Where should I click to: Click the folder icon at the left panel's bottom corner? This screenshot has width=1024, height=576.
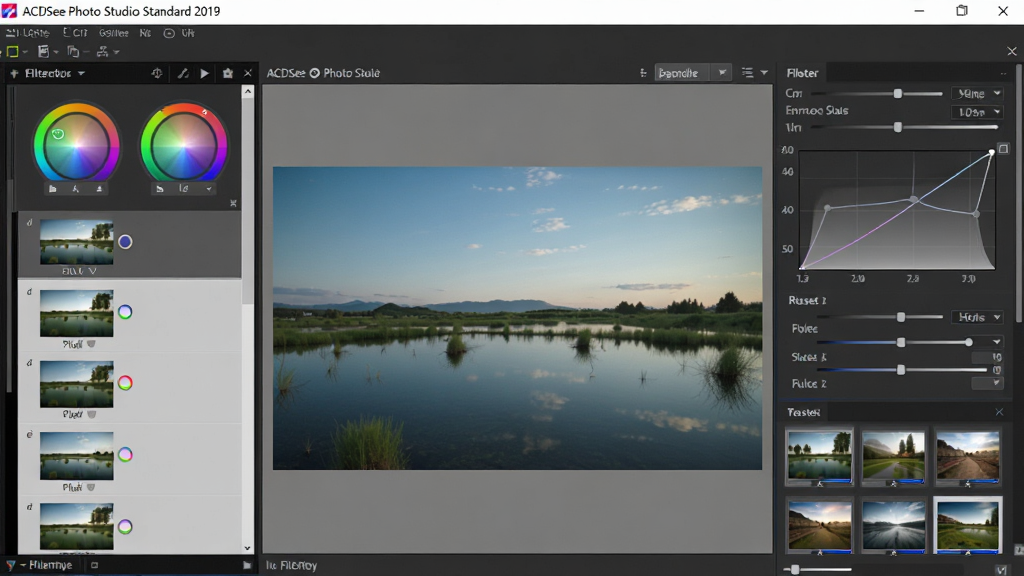coord(247,566)
